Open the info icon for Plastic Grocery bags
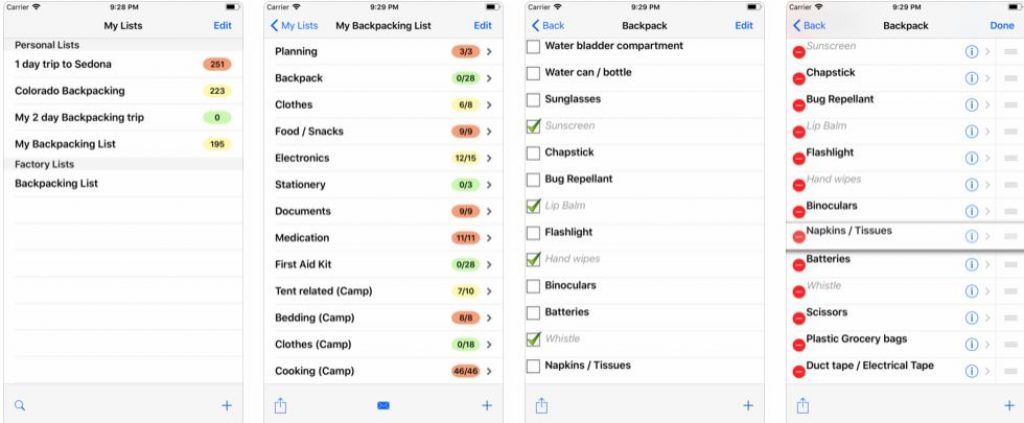This screenshot has height=423, width=1024. tap(972, 345)
